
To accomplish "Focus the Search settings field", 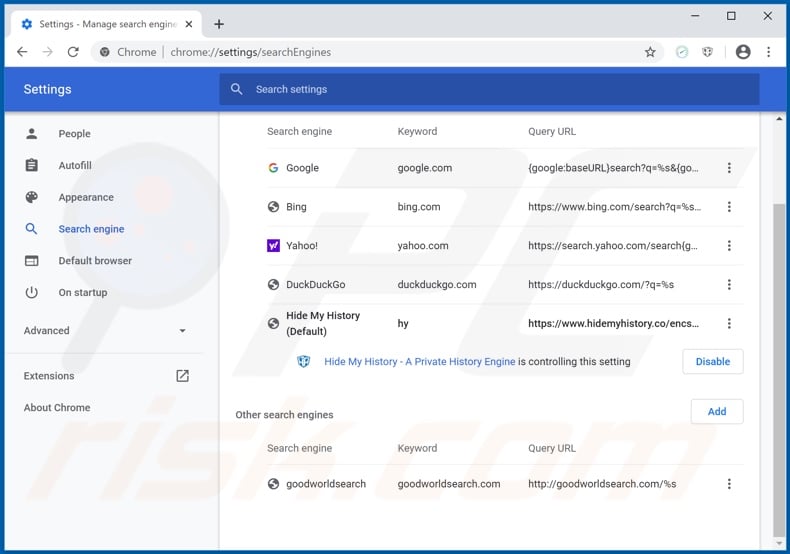I will [489, 89].
